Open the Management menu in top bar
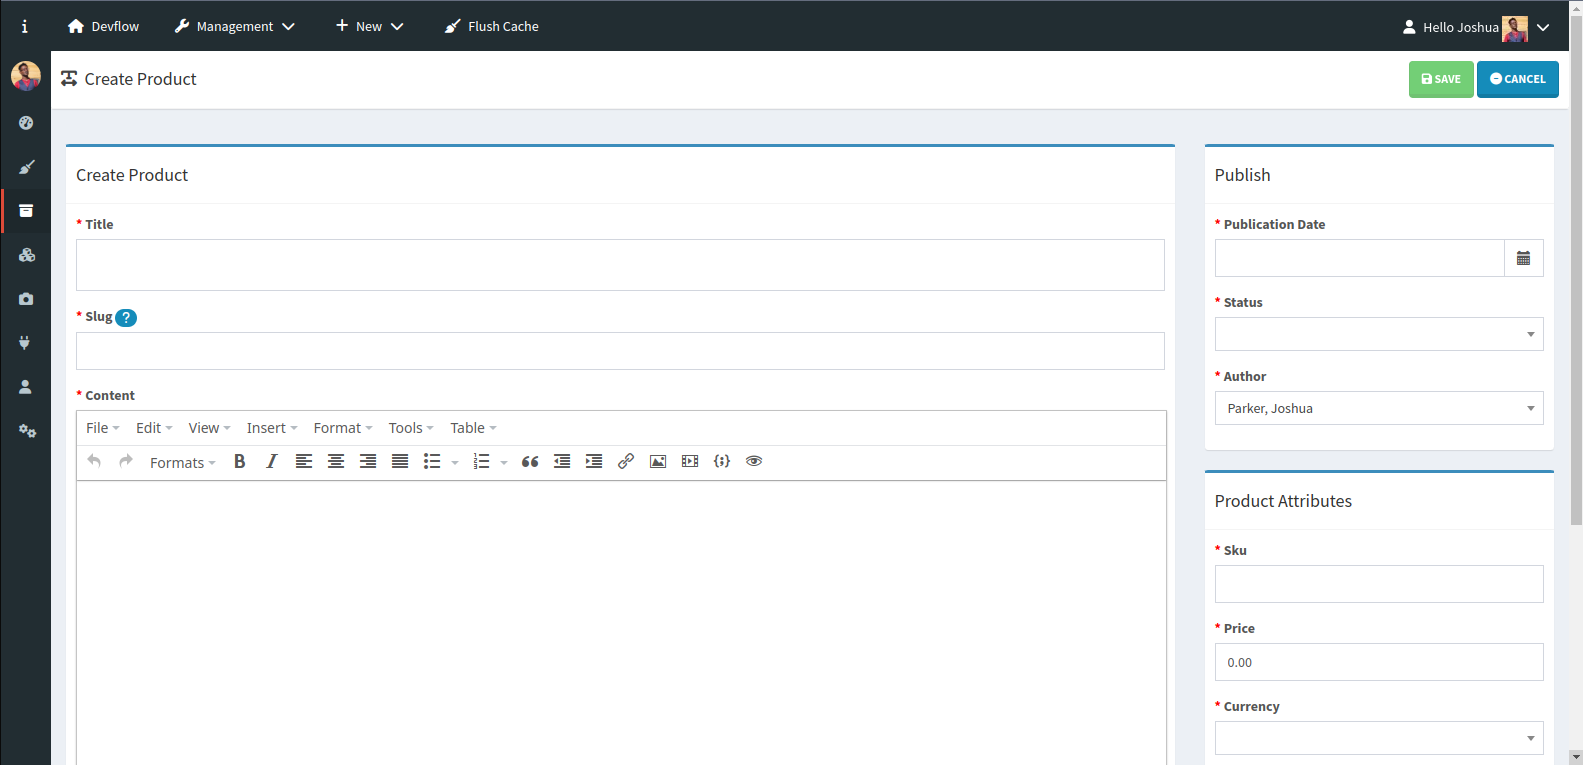1583x765 pixels. [235, 27]
